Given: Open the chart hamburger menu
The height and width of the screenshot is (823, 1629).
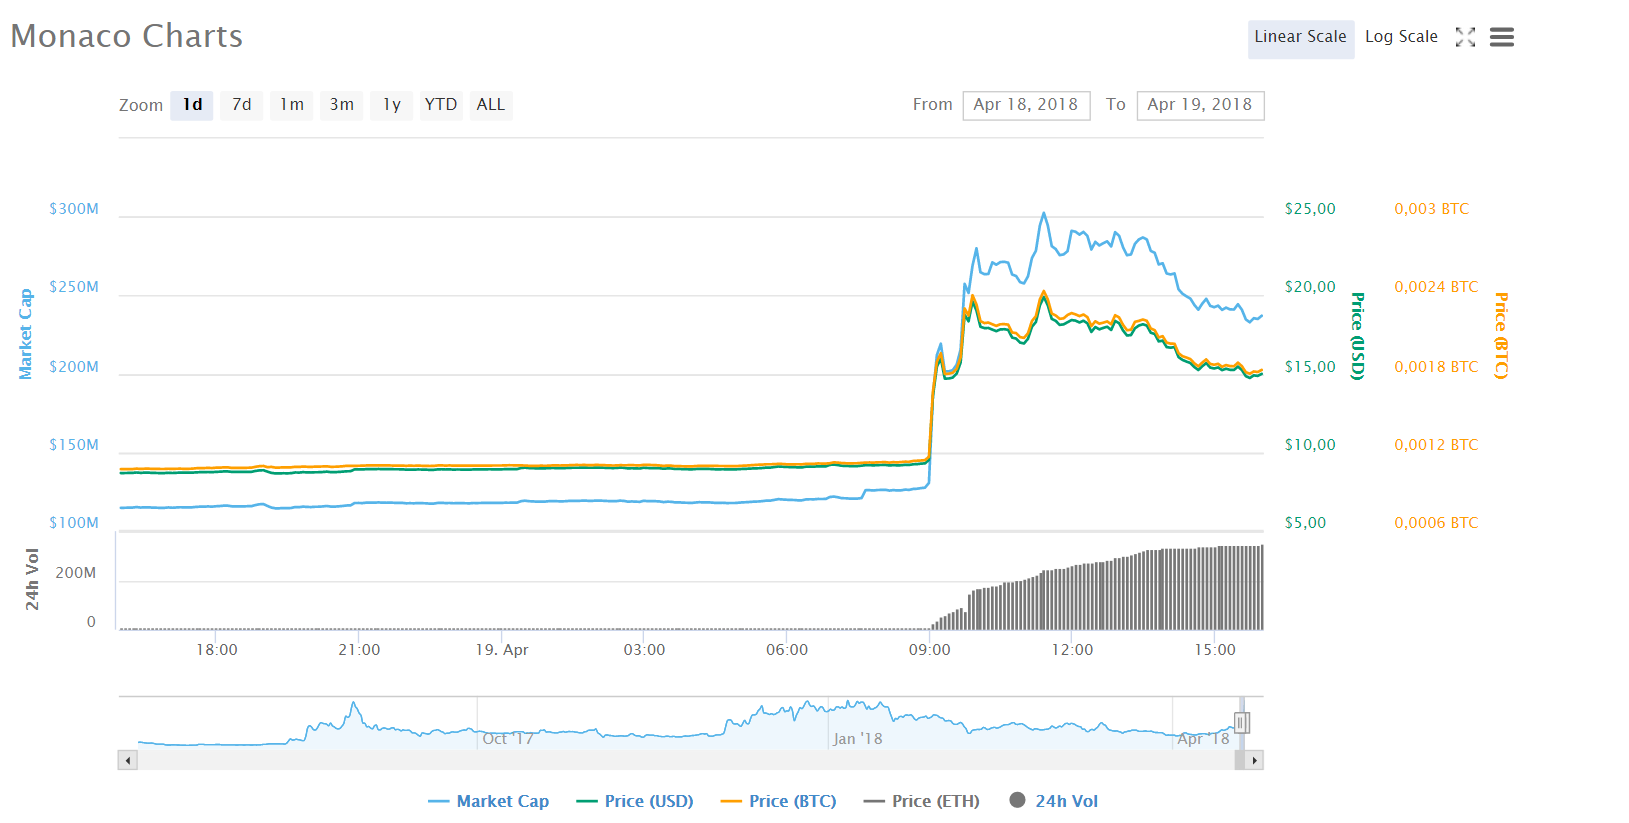Looking at the screenshot, I should 1501,37.
